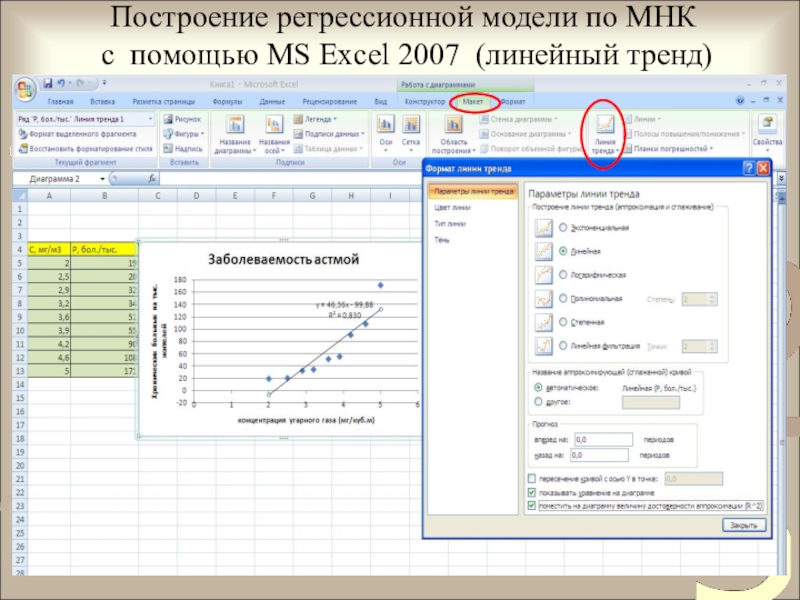Select Параметры линии тренда dialog section
Image resolution: width=800 pixels, height=600 pixels.
(473, 191)
